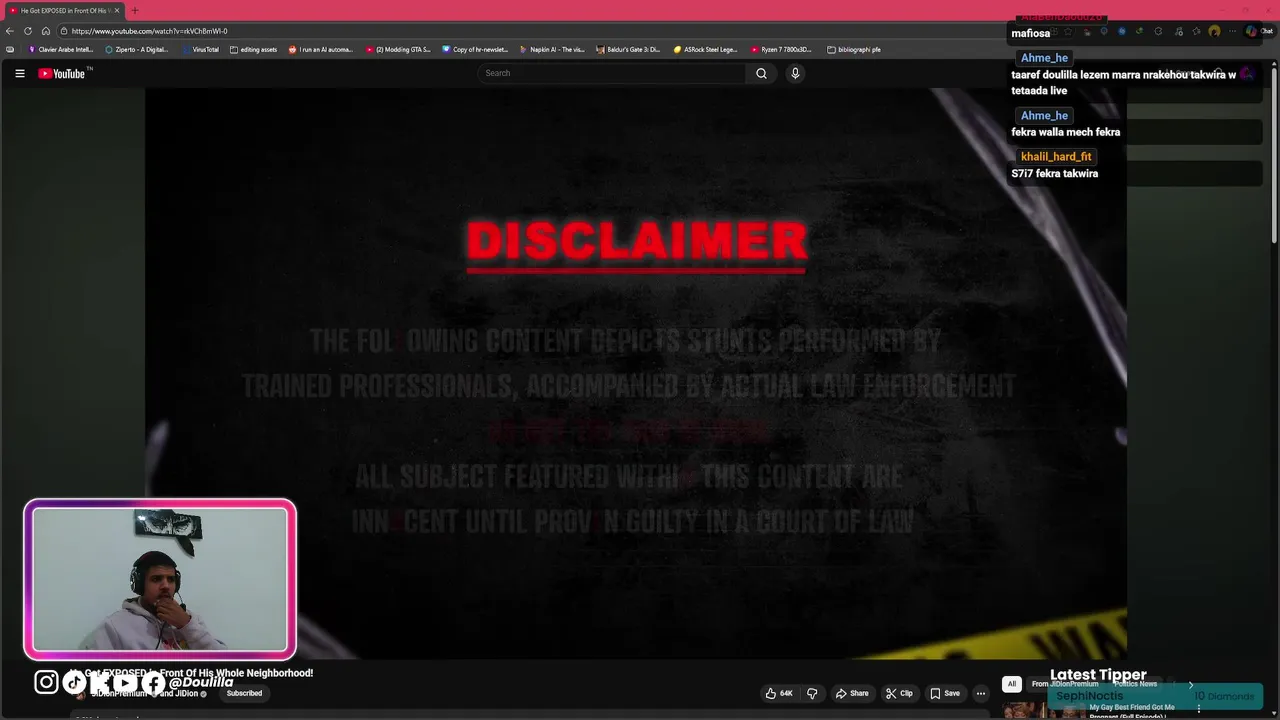Open more actions three-dot menu beside Save

coord(981,693)
